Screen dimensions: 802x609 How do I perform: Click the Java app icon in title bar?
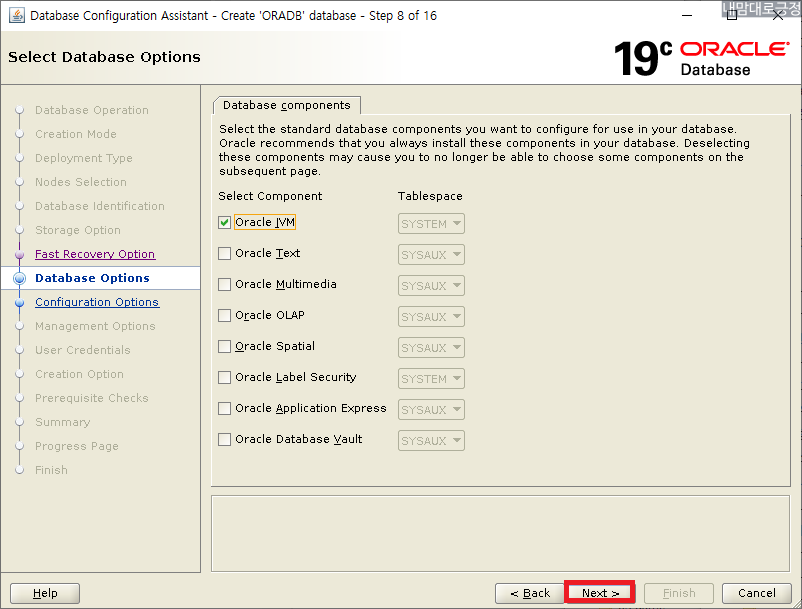[16, 15]
